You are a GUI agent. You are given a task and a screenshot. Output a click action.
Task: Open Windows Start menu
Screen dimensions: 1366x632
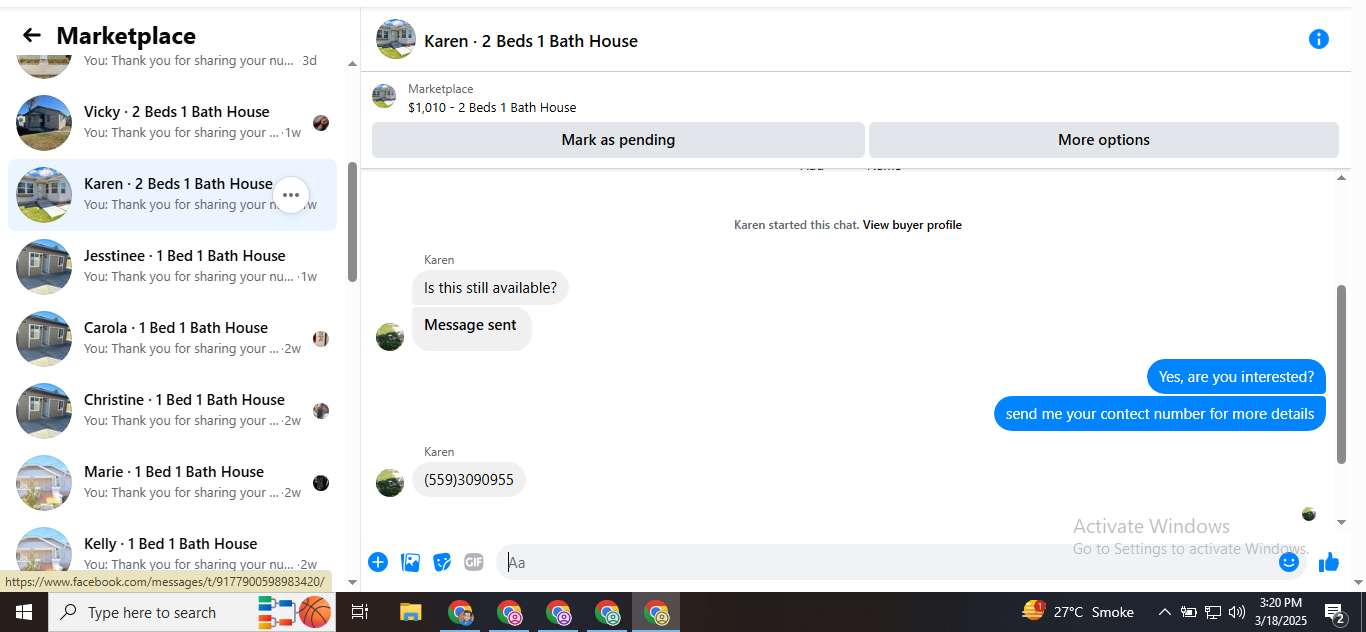click(24, 612)
